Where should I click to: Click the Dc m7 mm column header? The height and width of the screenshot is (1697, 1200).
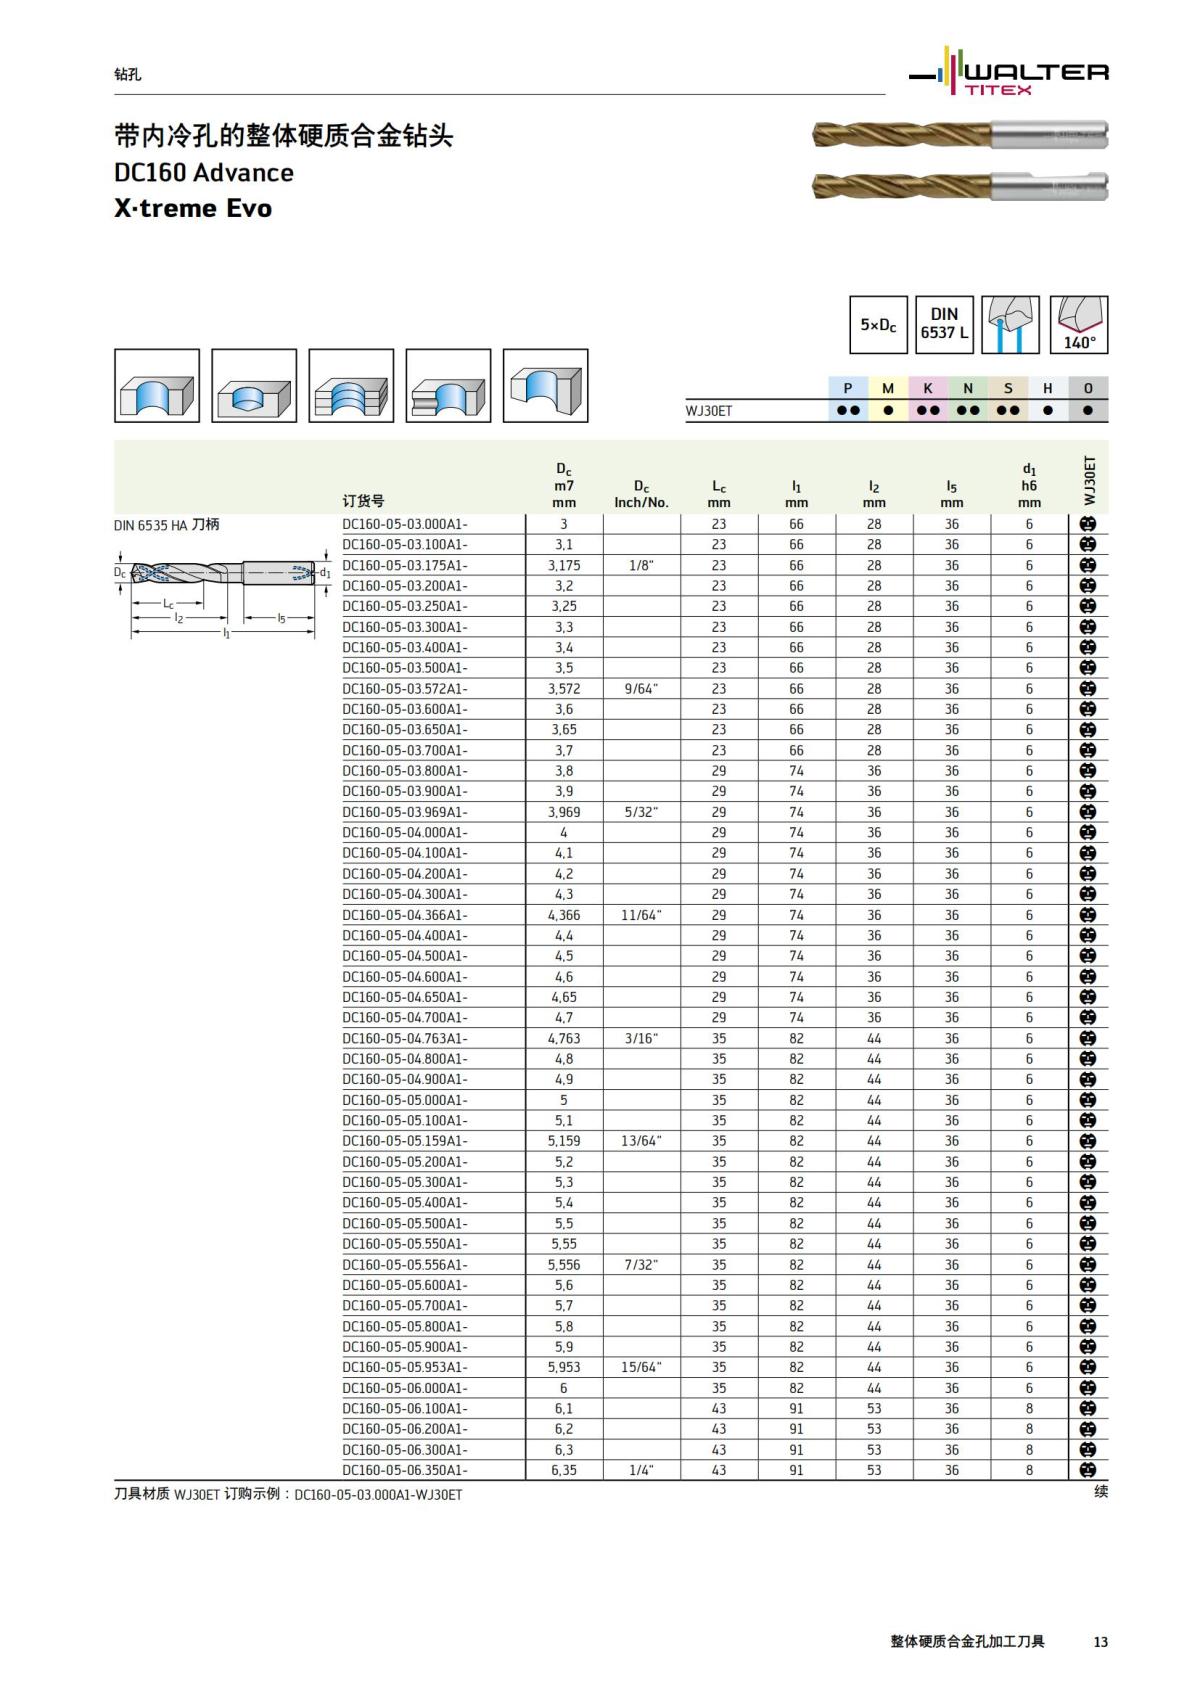click(564, 485)
